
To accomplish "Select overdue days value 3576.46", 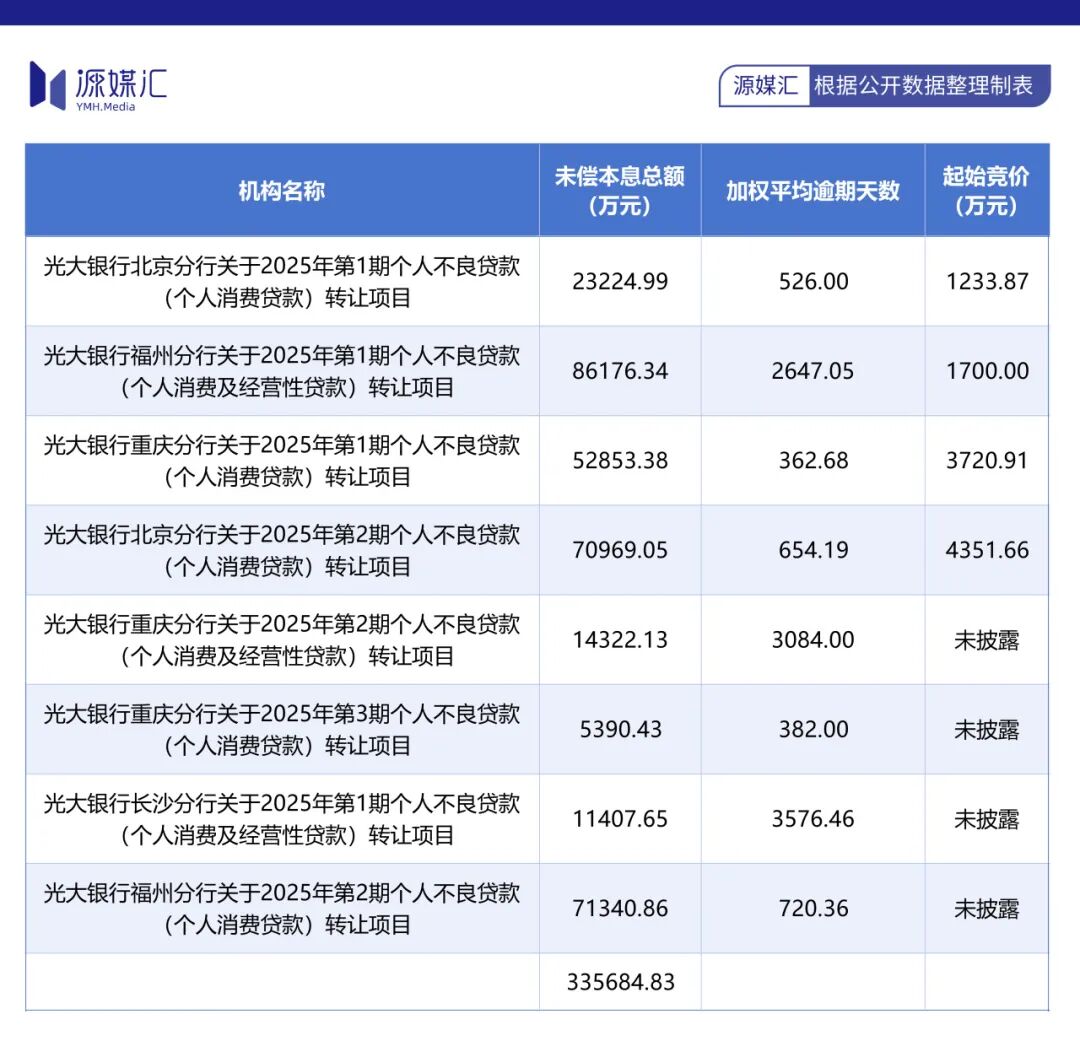I will [813, 818].
